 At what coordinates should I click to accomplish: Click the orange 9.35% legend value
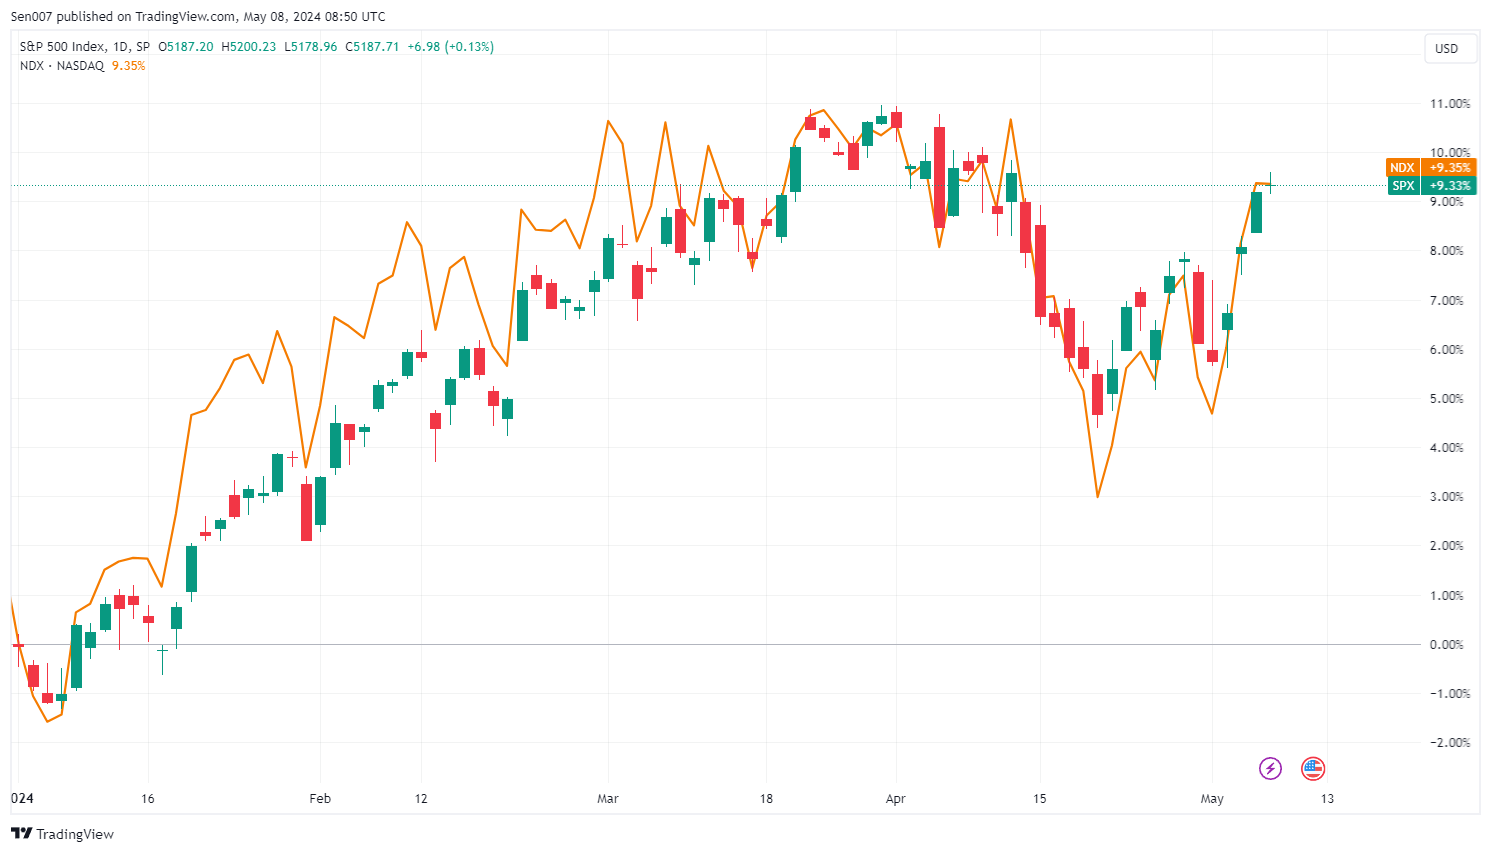point(128,66)
